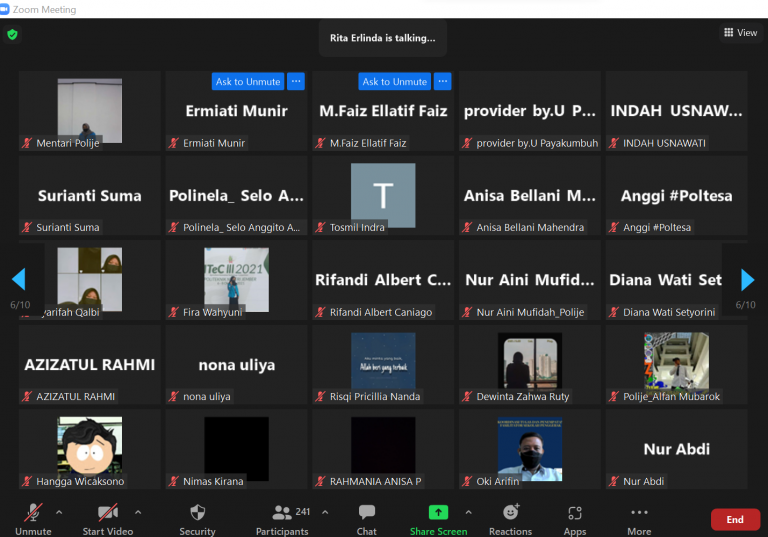The height and width of the screenshot is (537, 768).
Task: Open the Reactions smiley icon
Action: click(510, 512)
